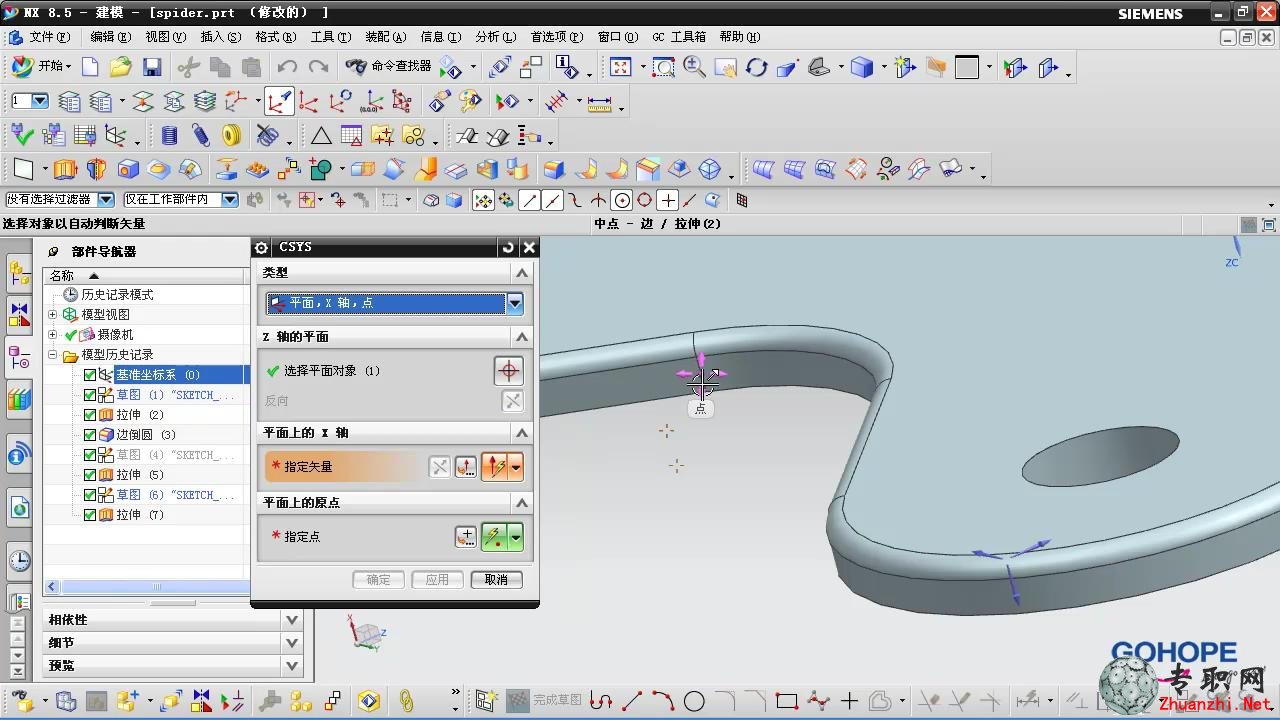Click the Fit view icon
This screenshot has height=720, width=1280.
pyautogui.click(x=620, y=67)
